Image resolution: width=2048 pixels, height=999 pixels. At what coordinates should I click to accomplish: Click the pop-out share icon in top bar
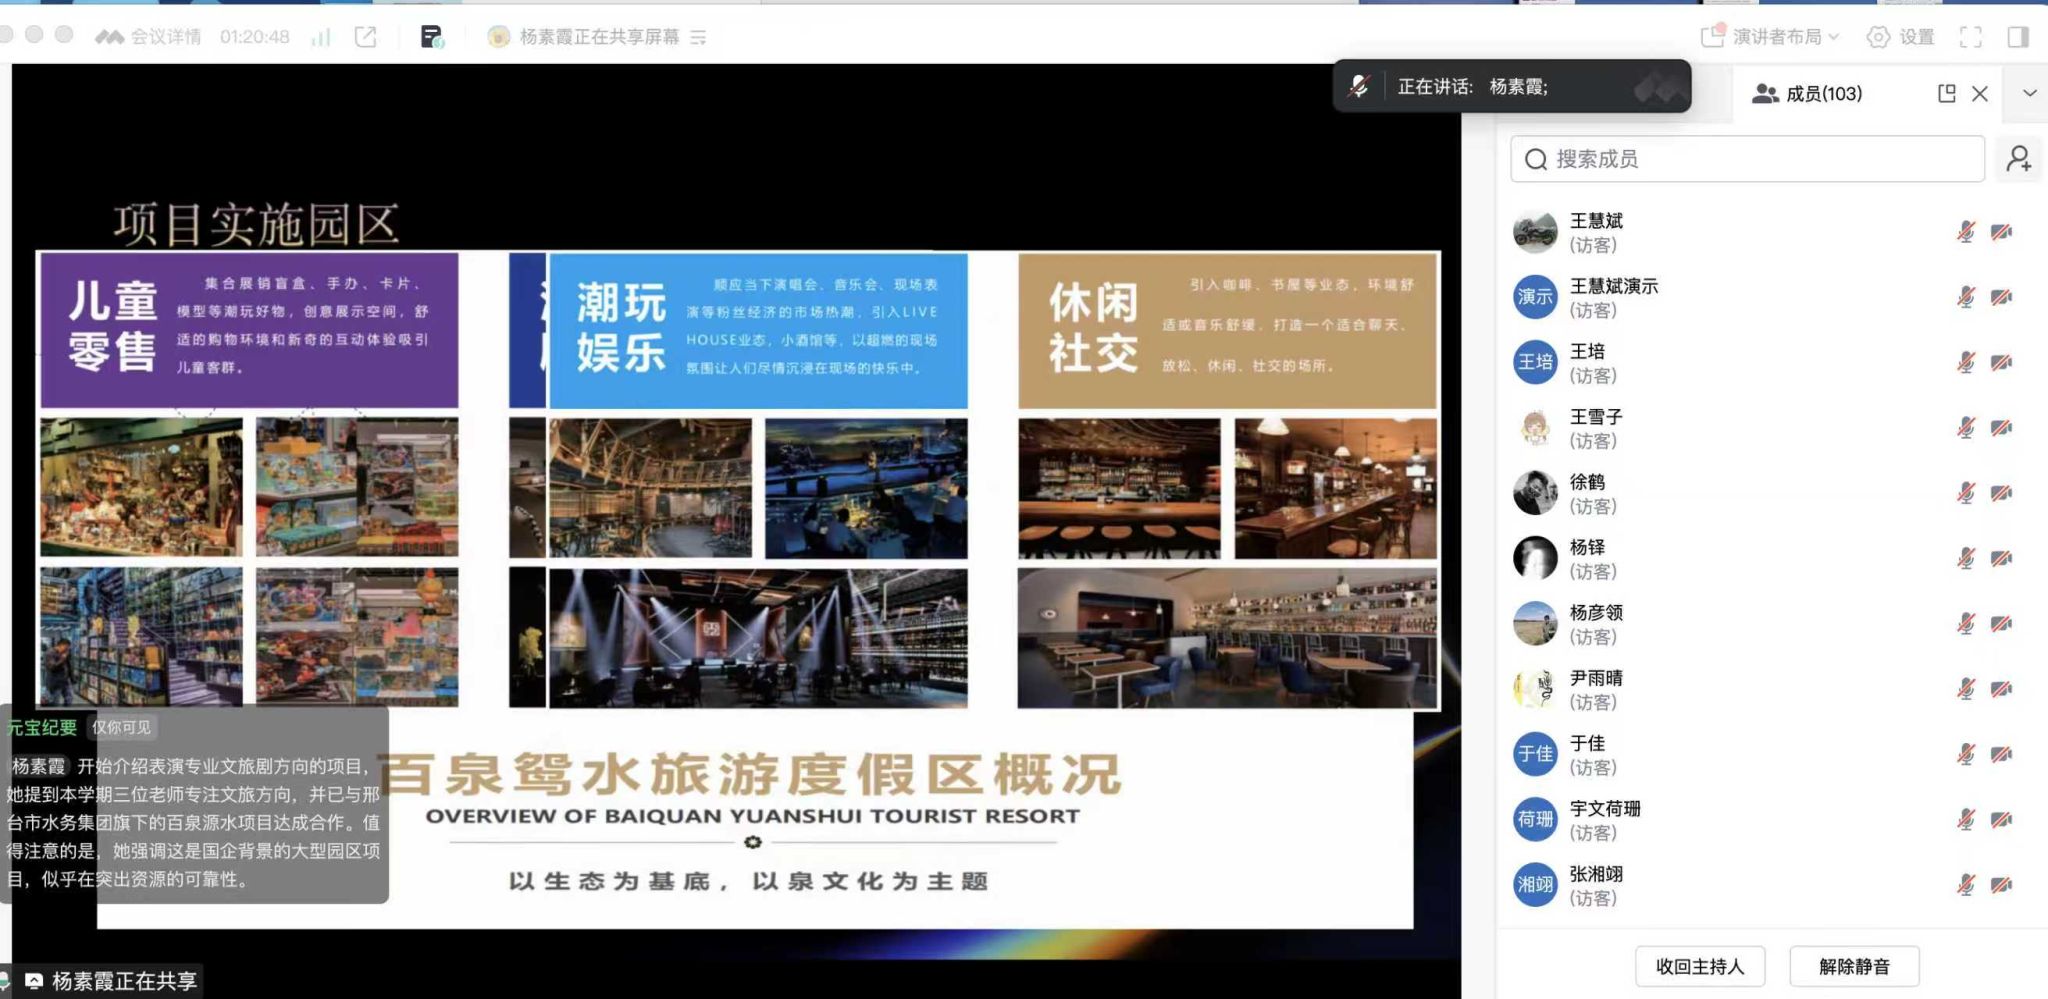pos(366,37)
